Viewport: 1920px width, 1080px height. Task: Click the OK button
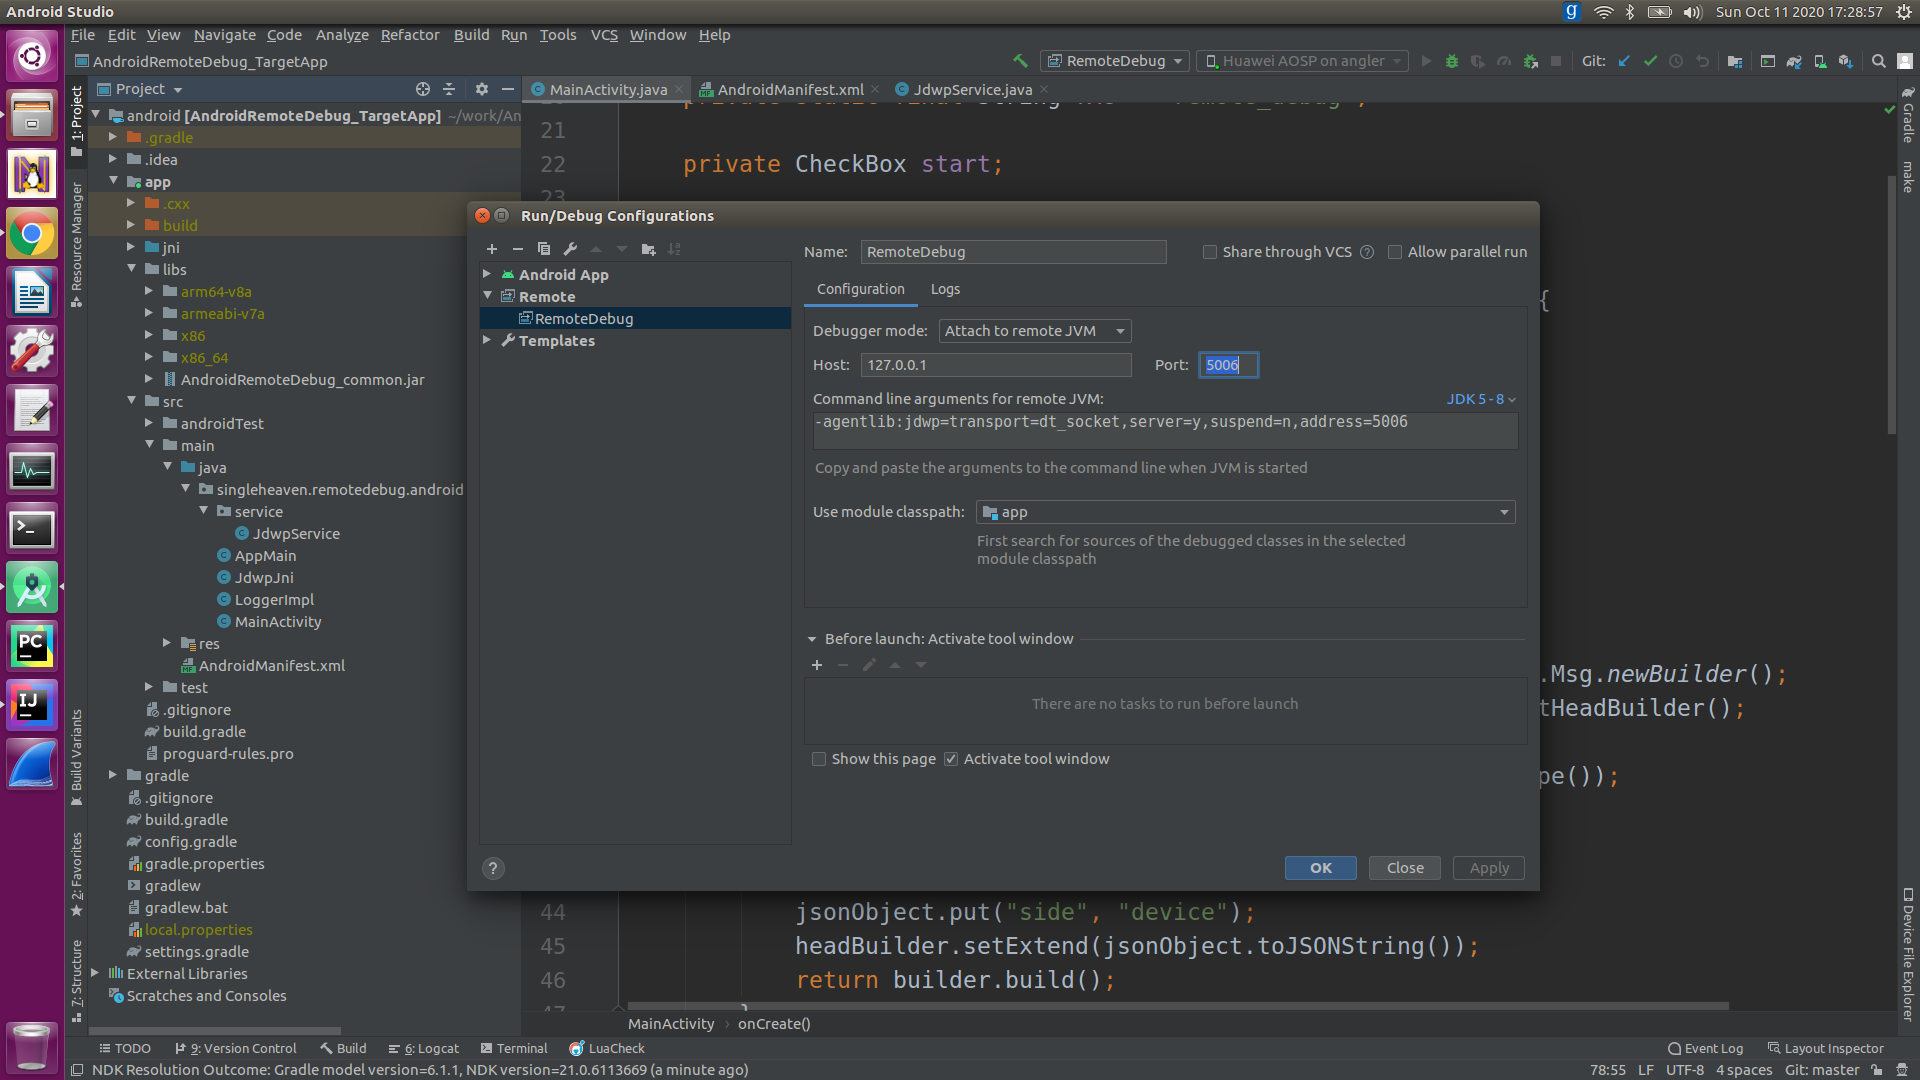tap(1320, 868)
